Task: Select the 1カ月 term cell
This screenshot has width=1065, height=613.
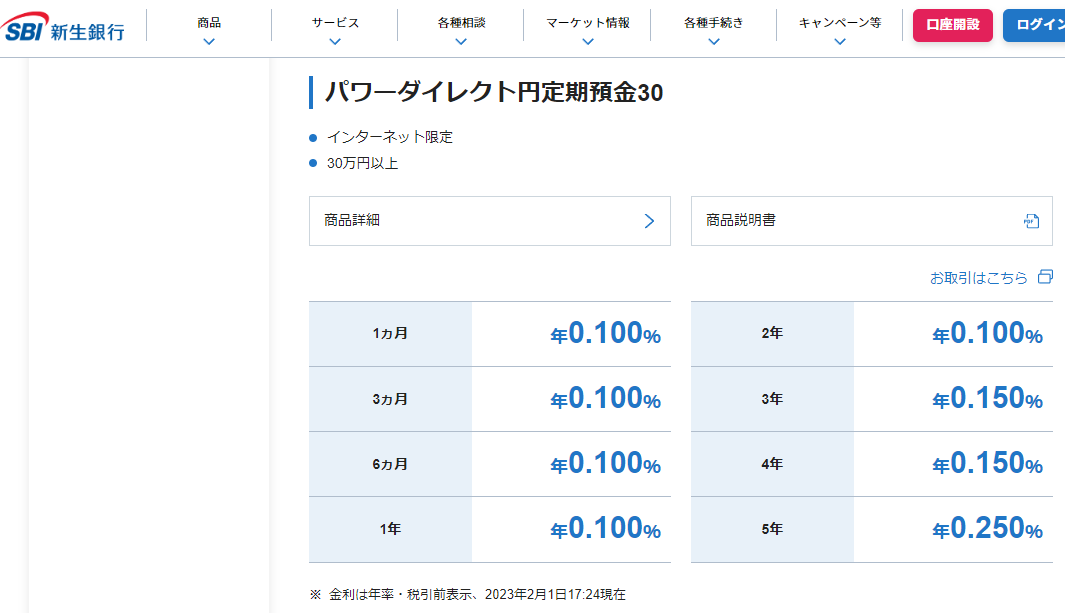Action: [391, 334]
